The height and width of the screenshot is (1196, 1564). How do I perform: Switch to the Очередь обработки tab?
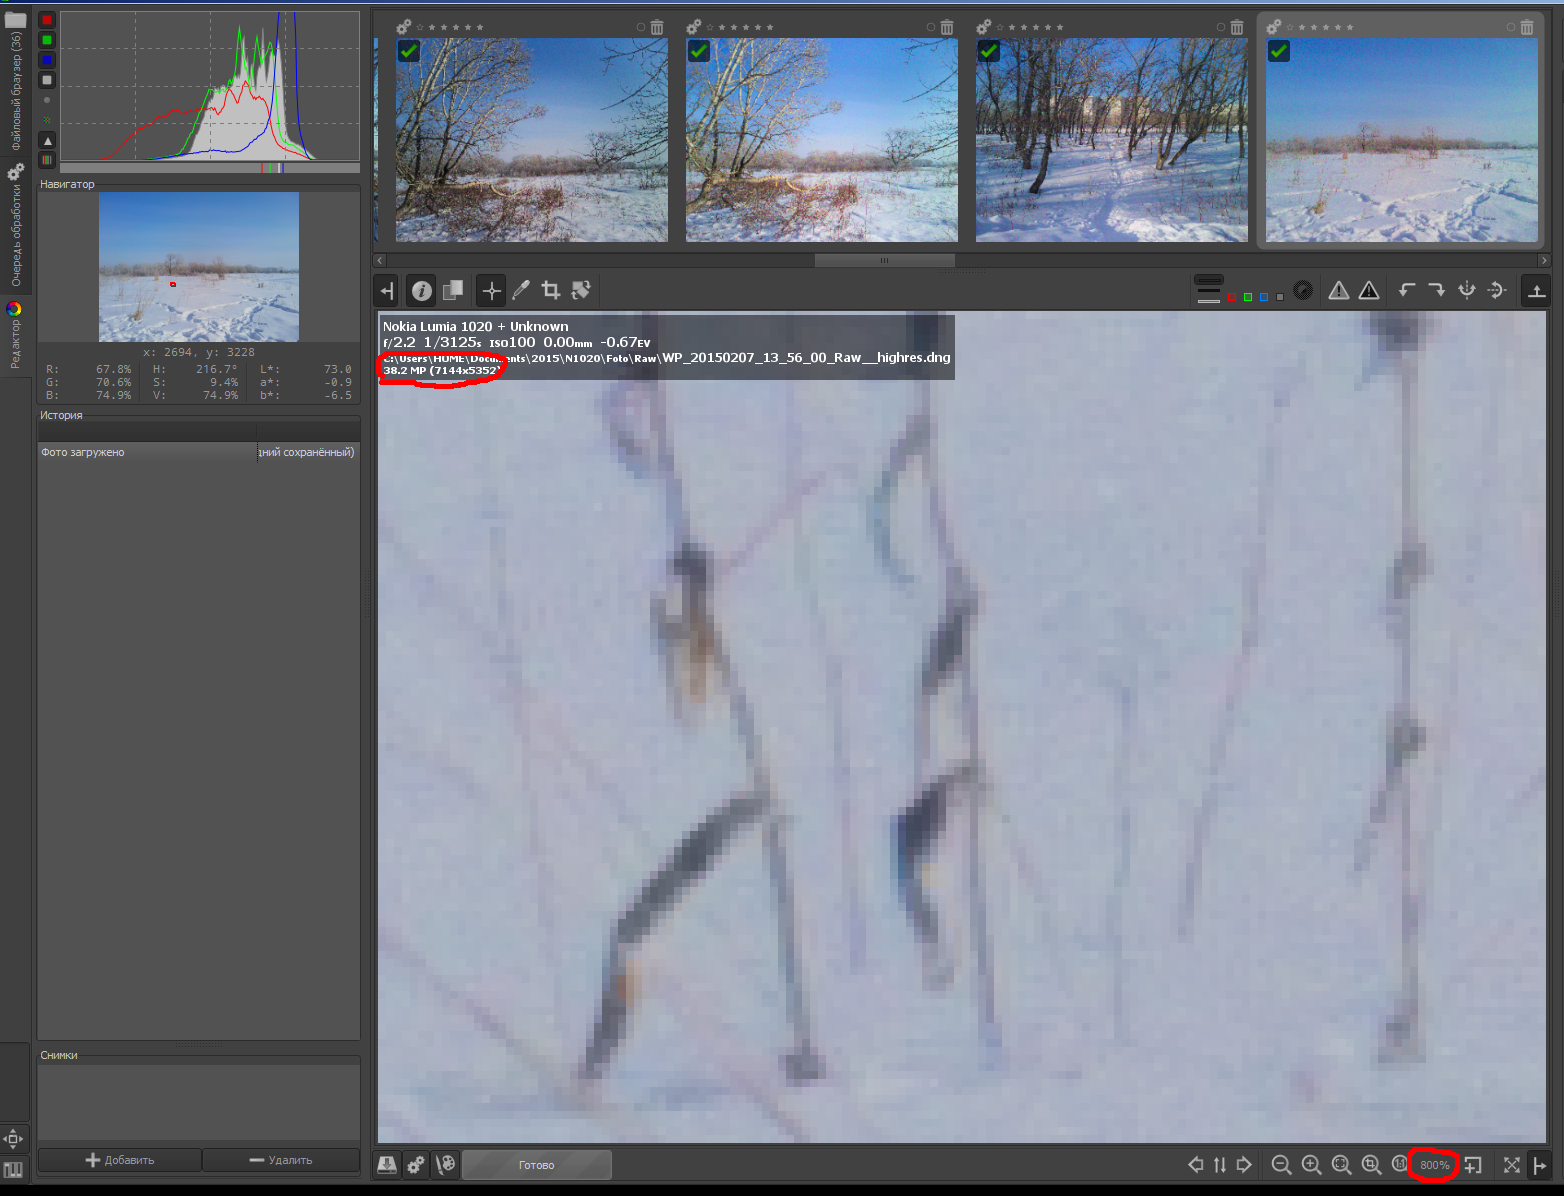(16, 228)
